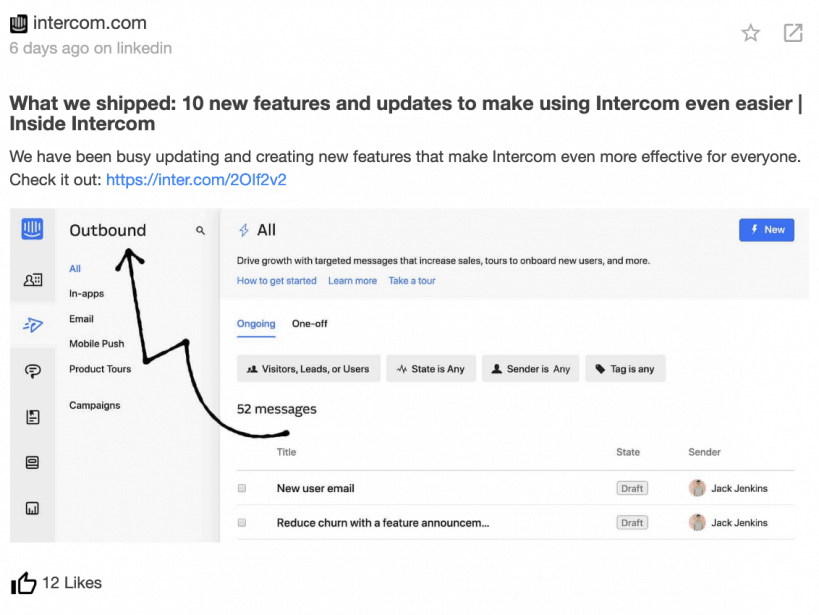Image resolution: width=819 pixels, height=615 pixels.
Task: Star this intercom.com post
Action: coord(751,33)
